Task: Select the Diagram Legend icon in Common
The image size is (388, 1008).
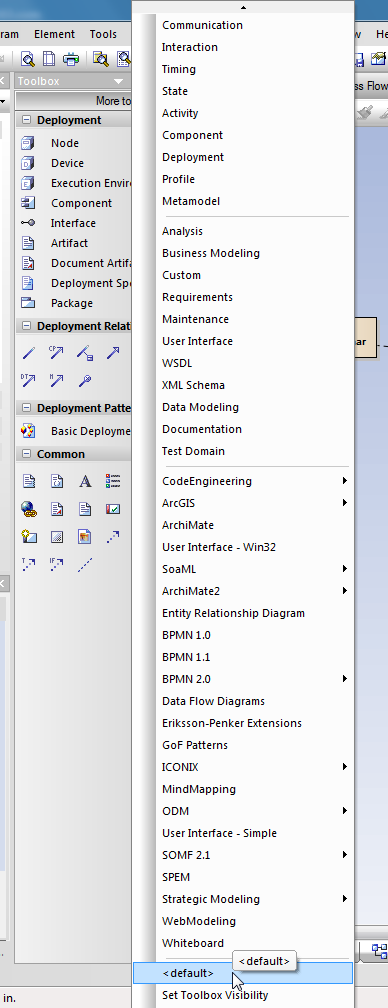Action: 113,482
